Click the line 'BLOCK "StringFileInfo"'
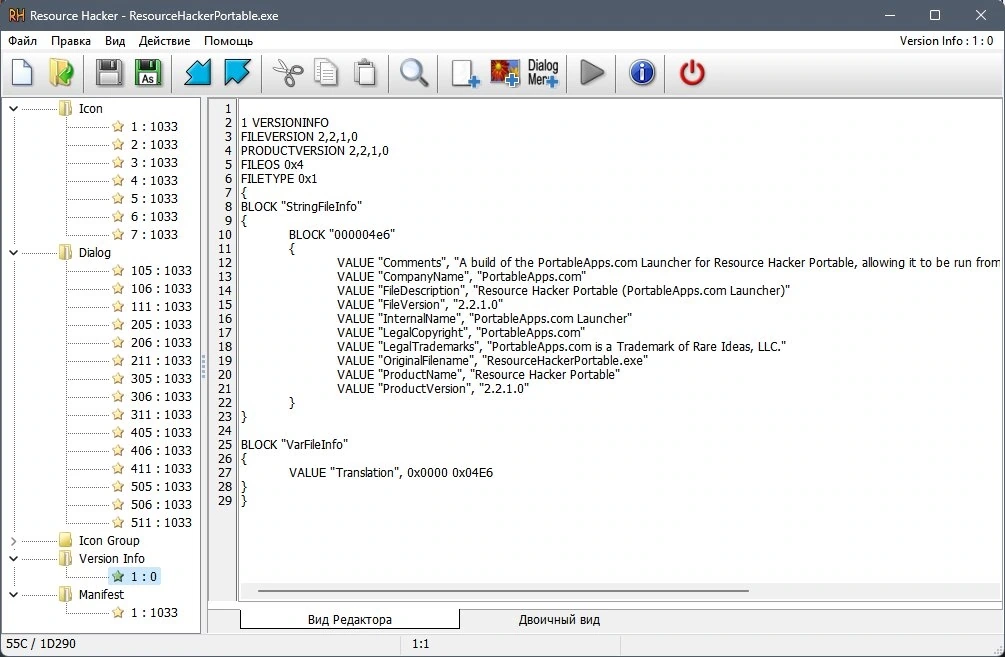The width and height of the screenshot is (1005, 657). [301, 206]
